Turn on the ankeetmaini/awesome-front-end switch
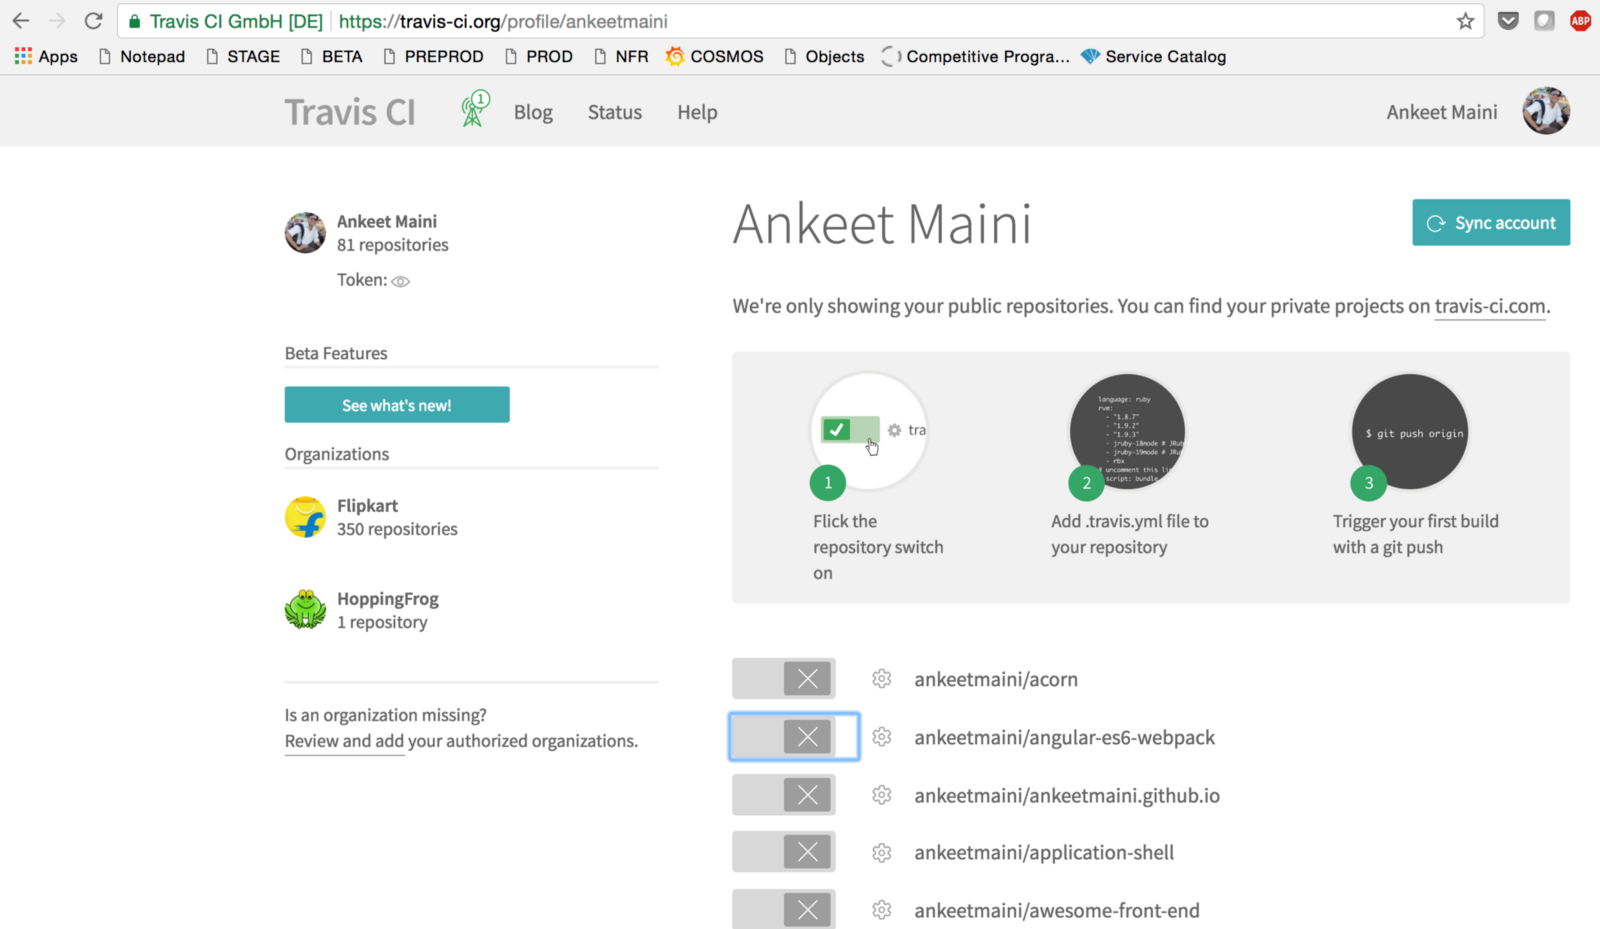The image size is (1600, 929). click(x=784, y=910)
